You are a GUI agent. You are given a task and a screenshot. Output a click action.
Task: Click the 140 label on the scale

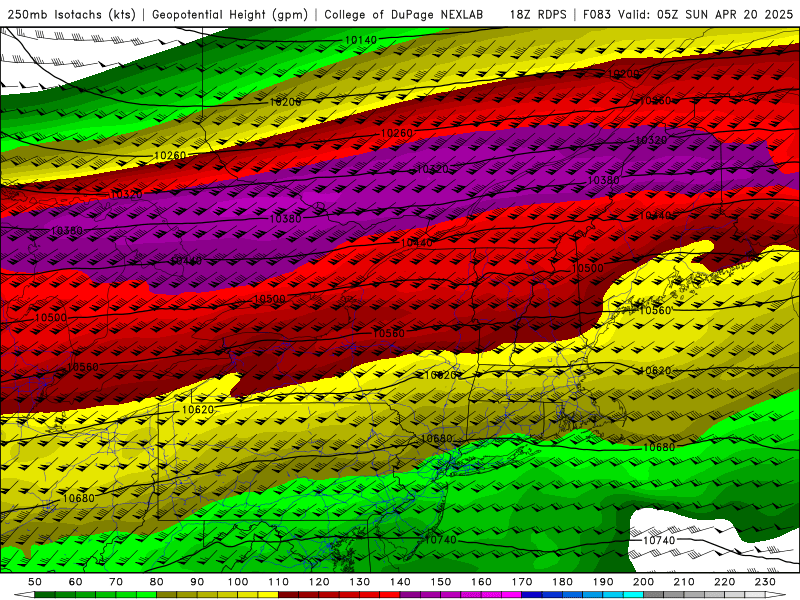click(x=400, y=582)
